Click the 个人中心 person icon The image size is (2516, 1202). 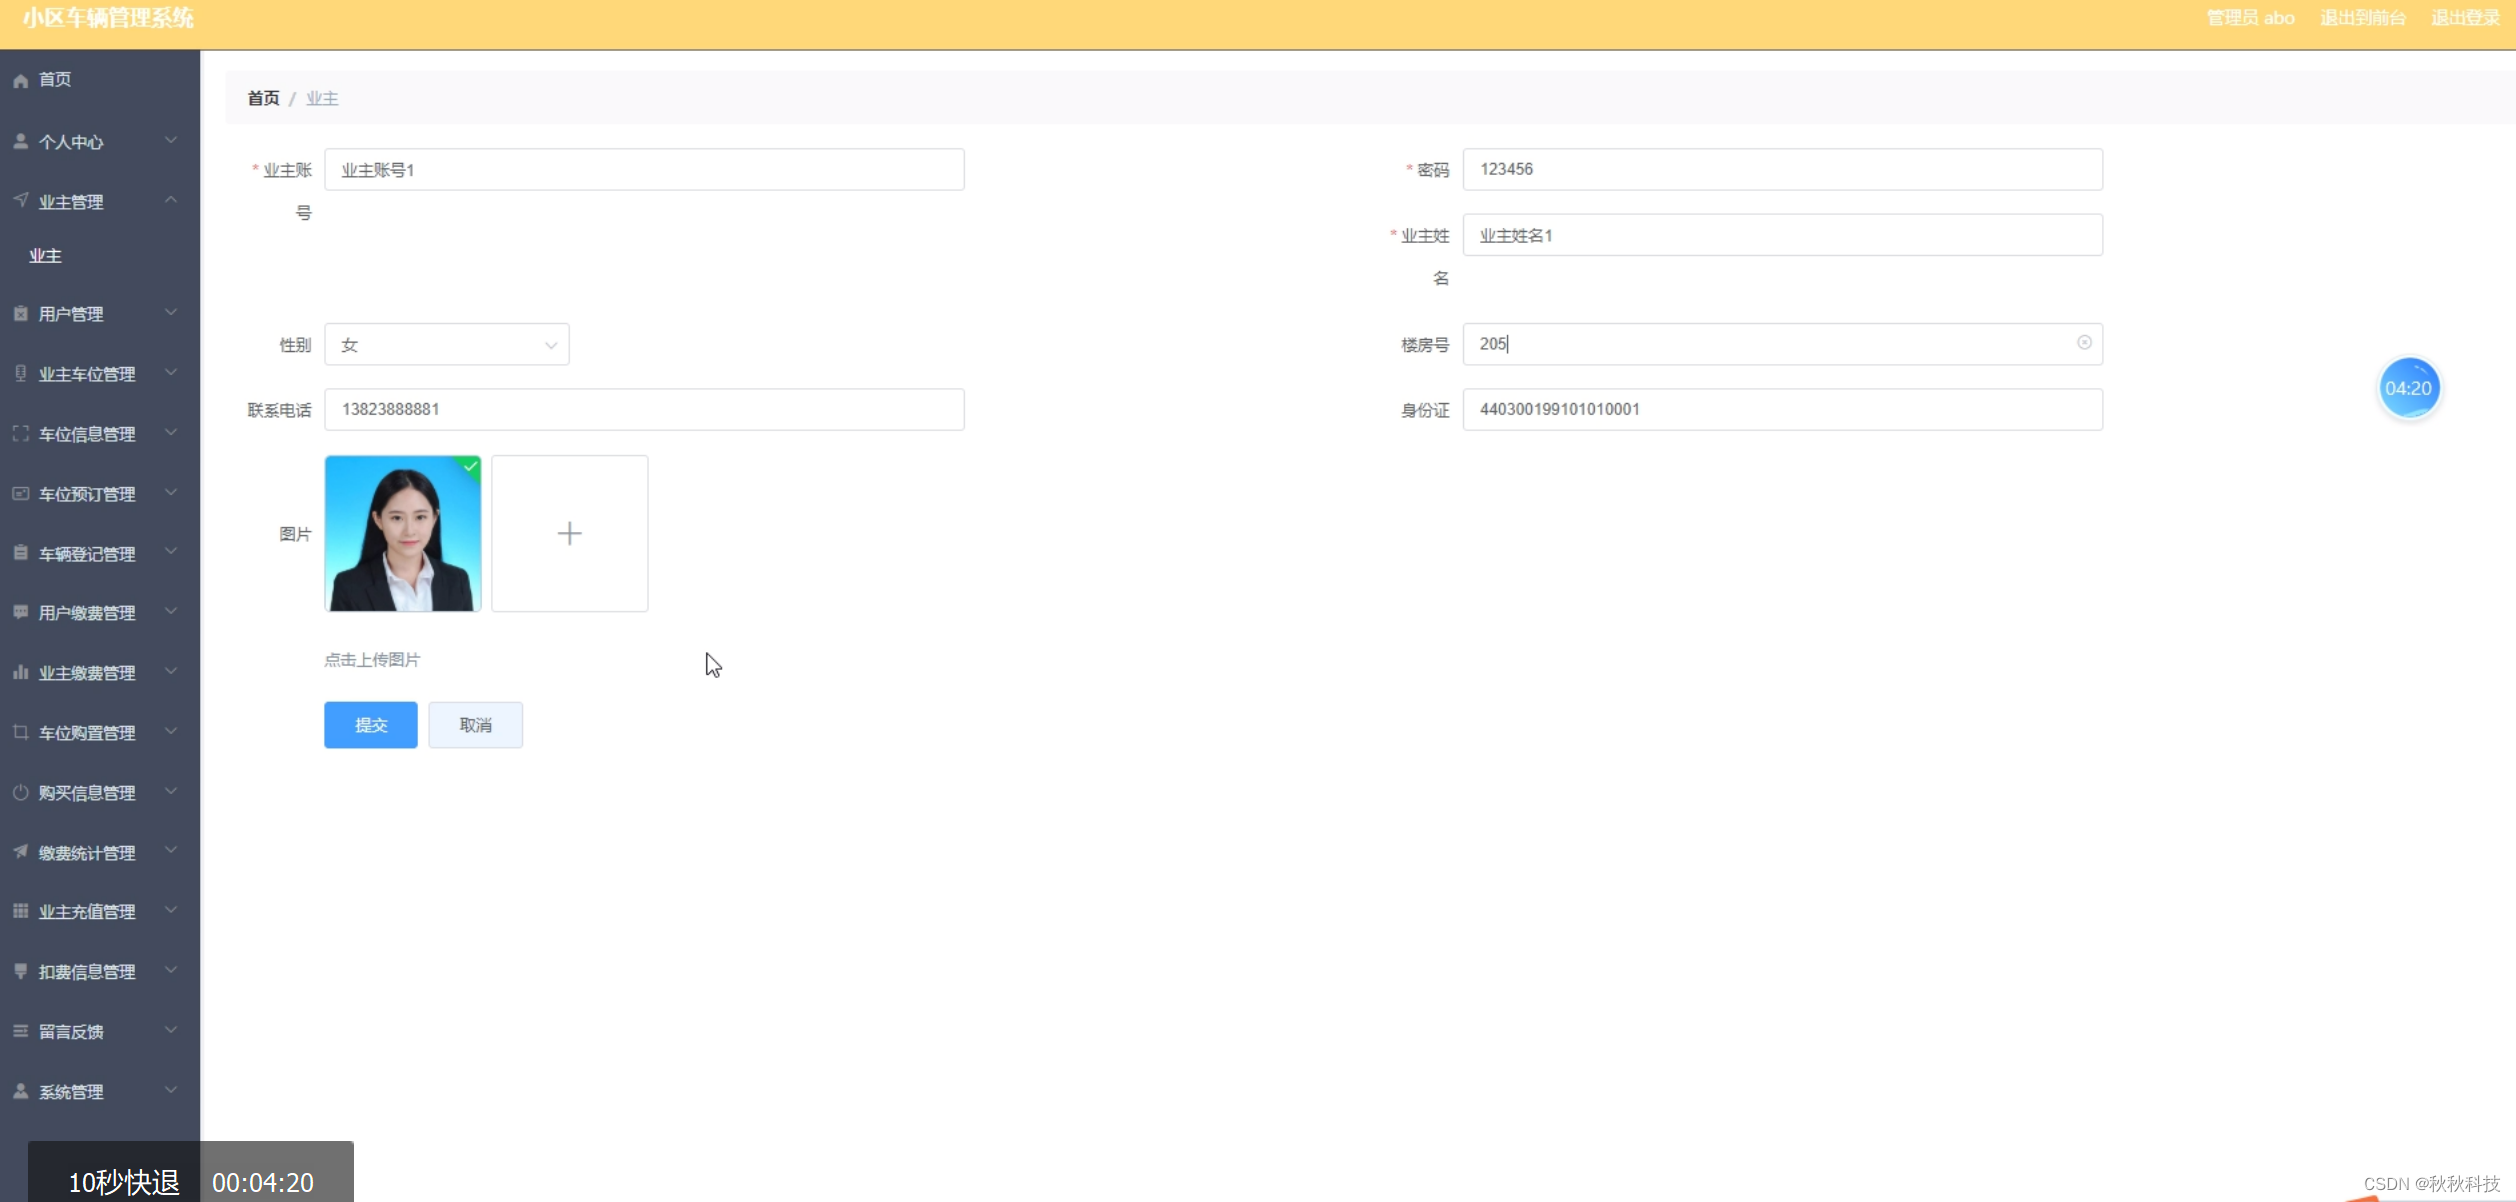(20, 142)
